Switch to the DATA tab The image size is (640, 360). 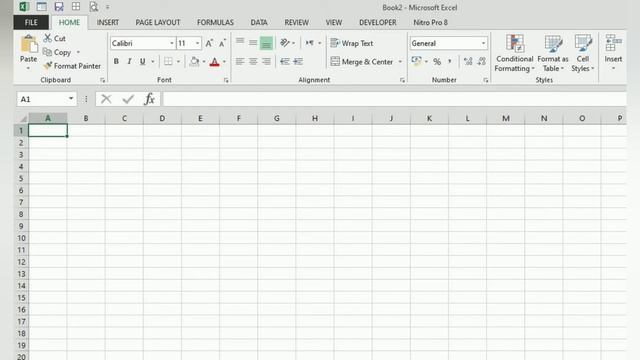click(x=259, y=22)
